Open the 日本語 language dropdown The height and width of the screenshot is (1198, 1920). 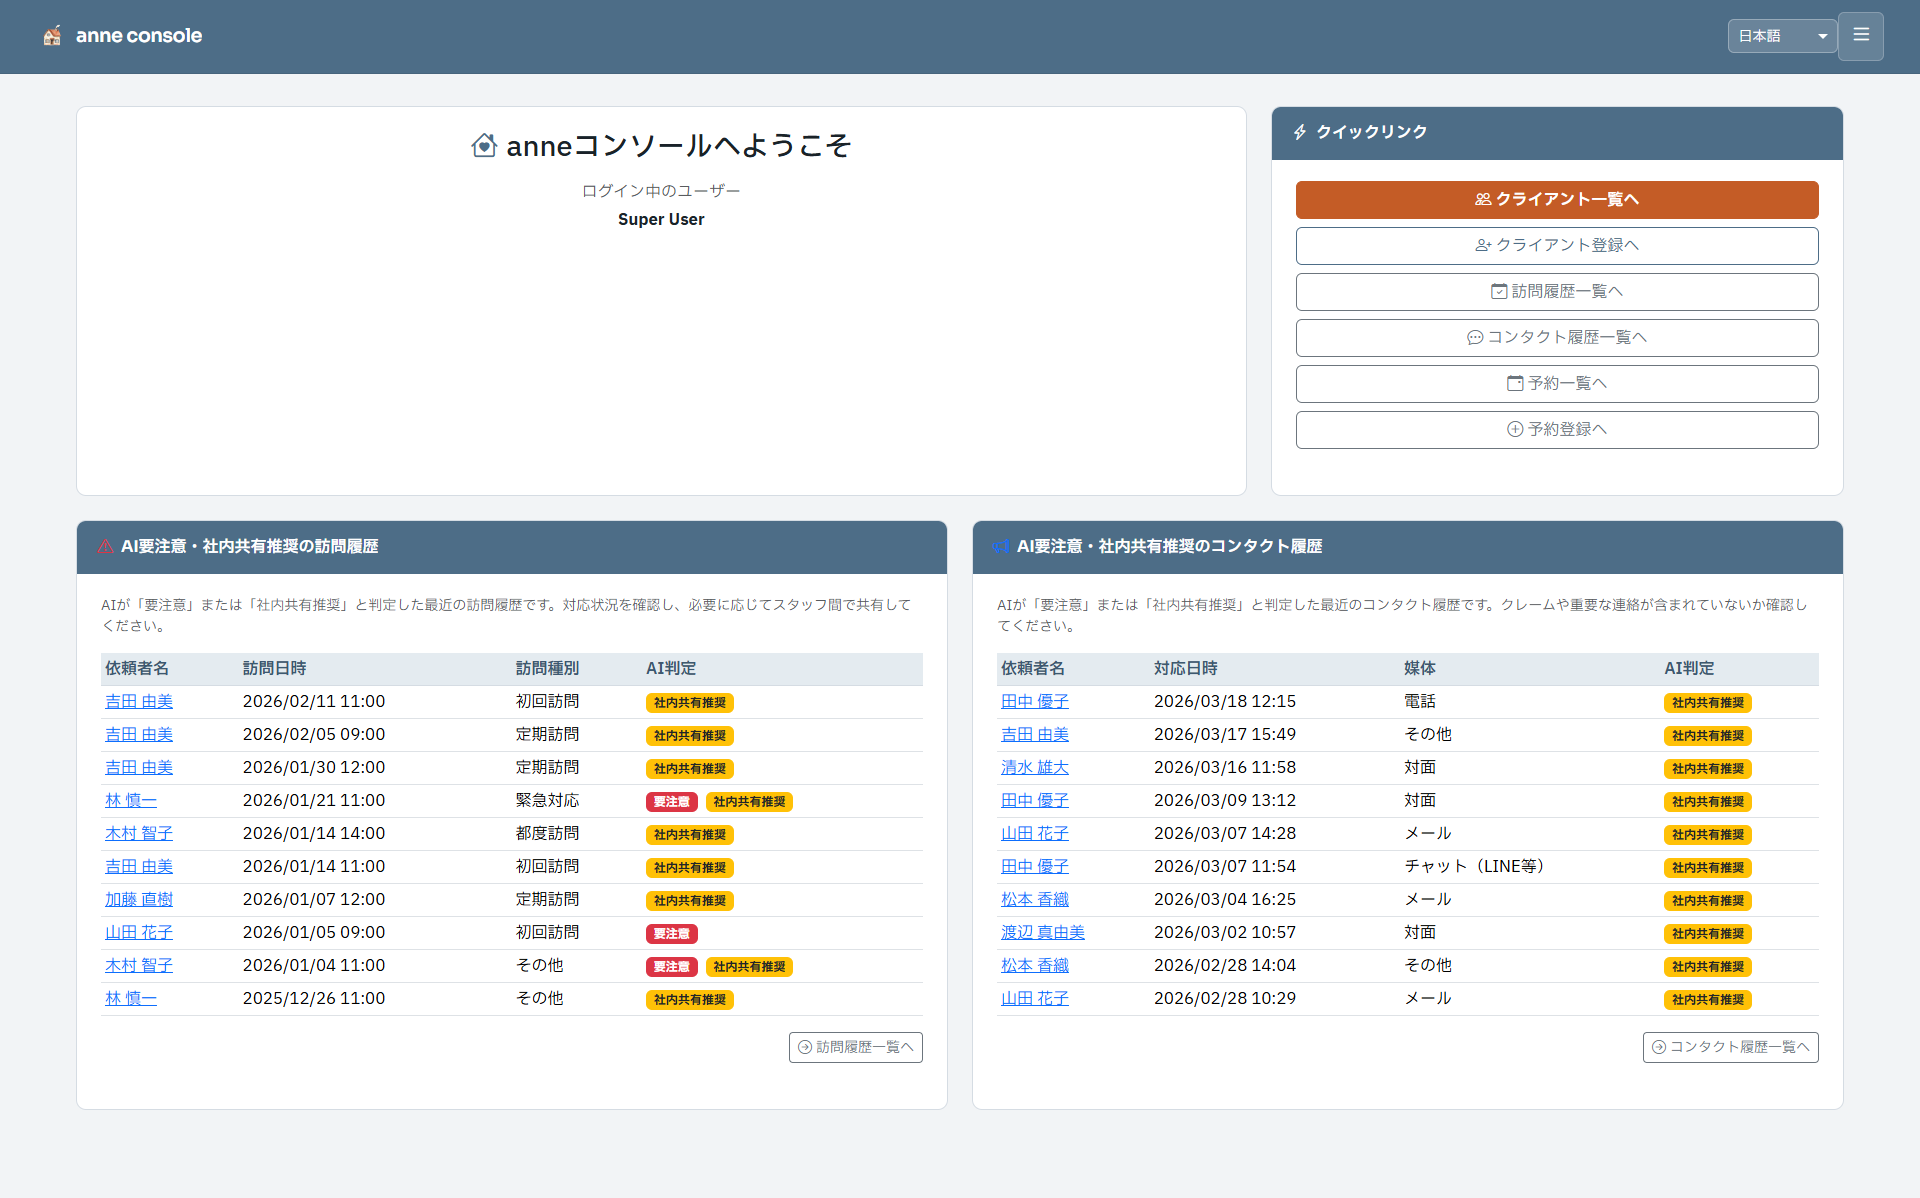pos(1782,36)
